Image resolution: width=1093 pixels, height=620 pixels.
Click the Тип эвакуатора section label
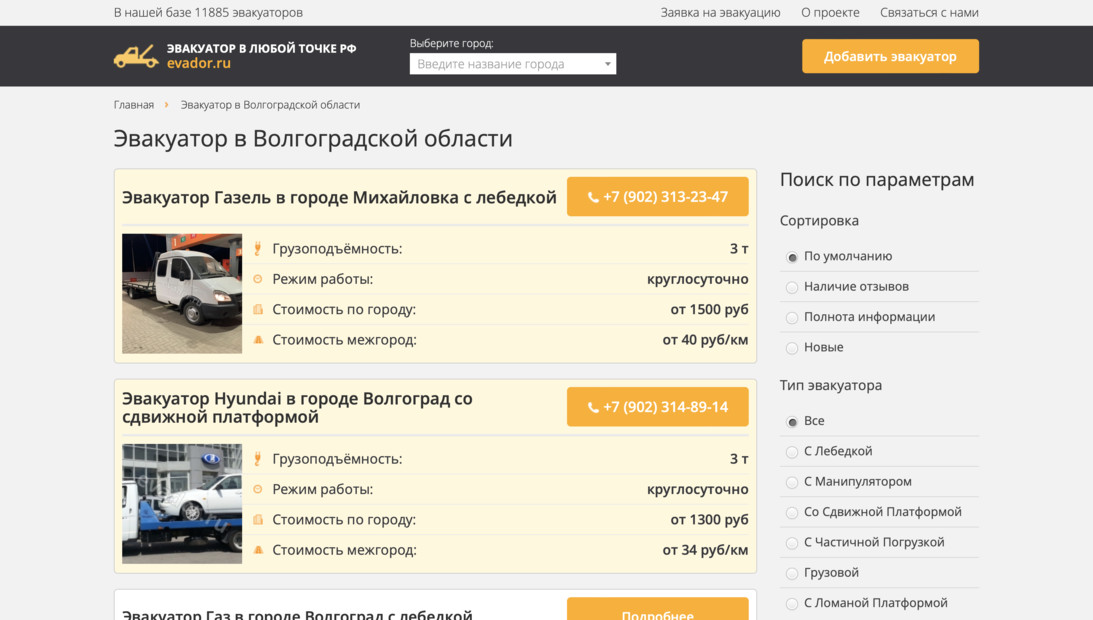pos(831,385)
